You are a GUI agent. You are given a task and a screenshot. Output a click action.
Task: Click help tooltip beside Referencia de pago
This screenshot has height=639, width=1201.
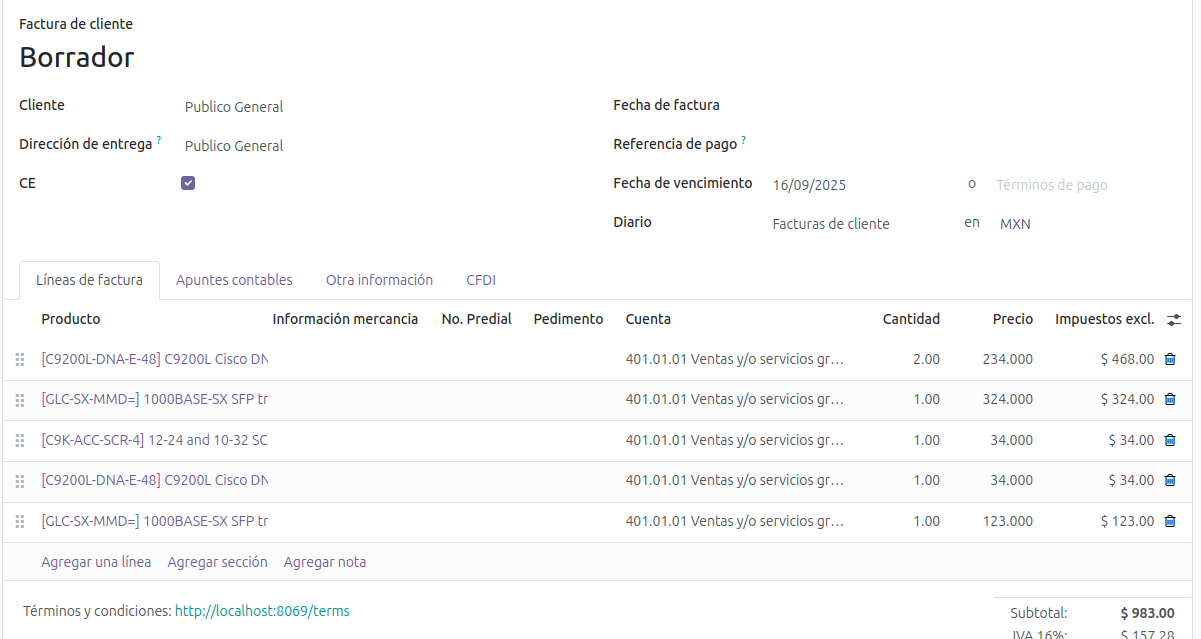pos(744,140)
